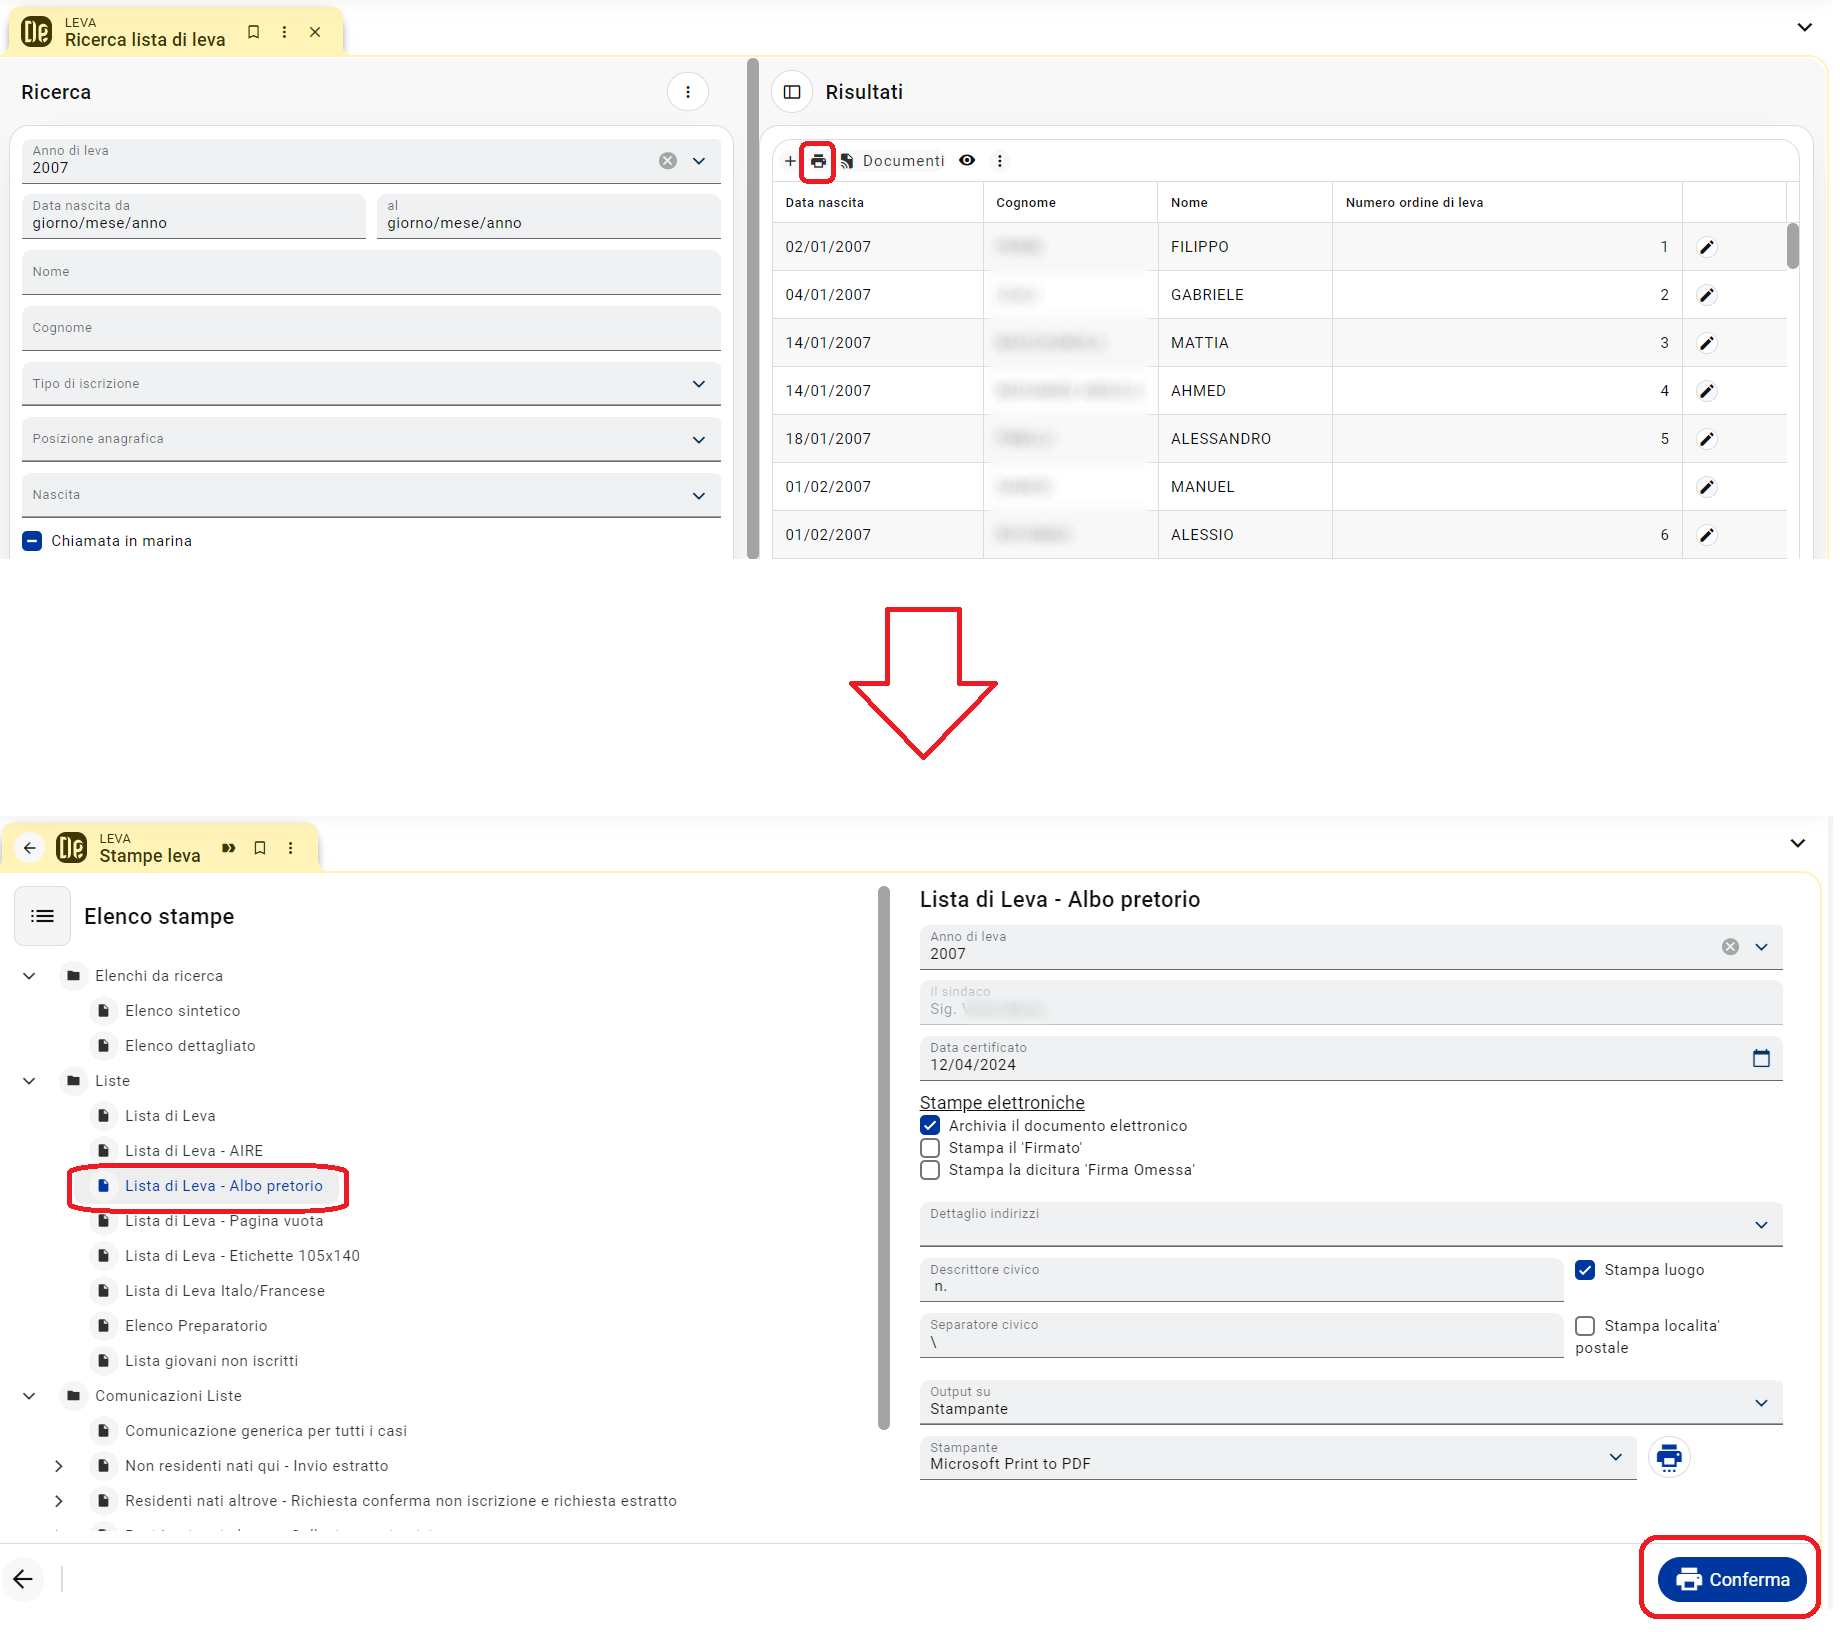
Task: Click the print icon in Risultati toolbar
Action: pyautogui.click(x=818, y=161)
